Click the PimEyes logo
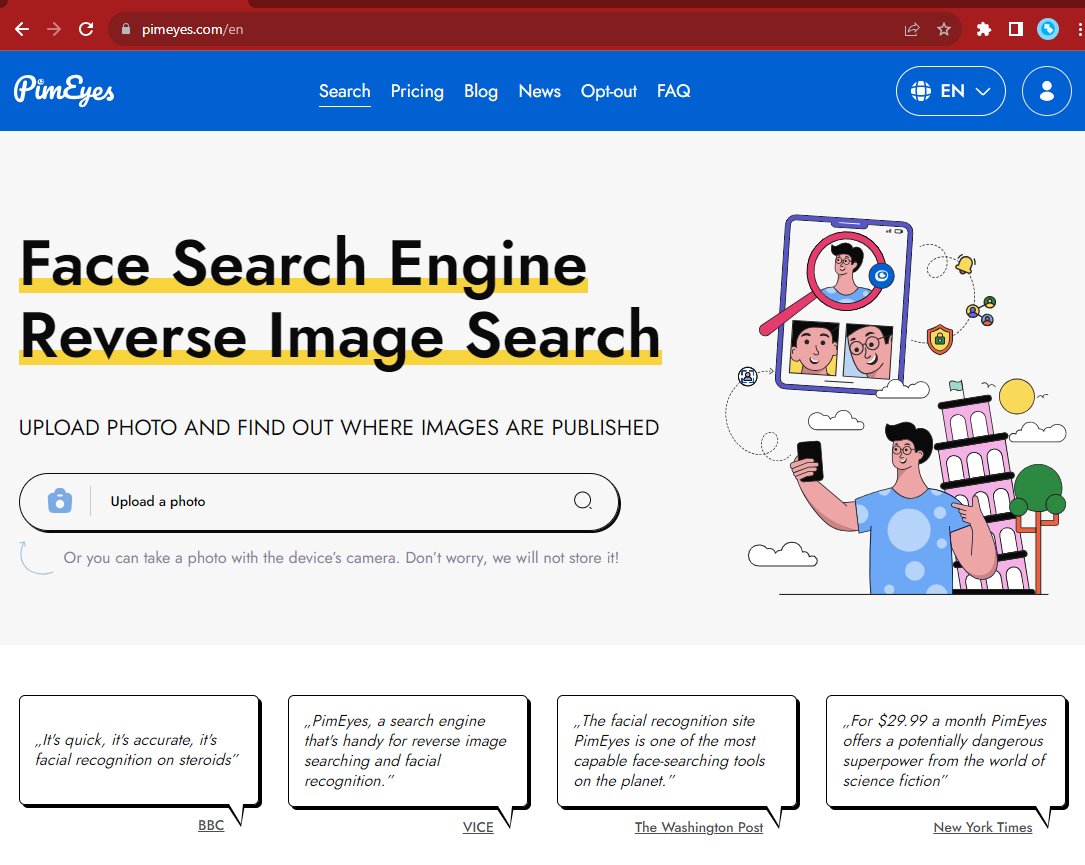The height and width of the screenshot is (865, 1085). [64, 90]
